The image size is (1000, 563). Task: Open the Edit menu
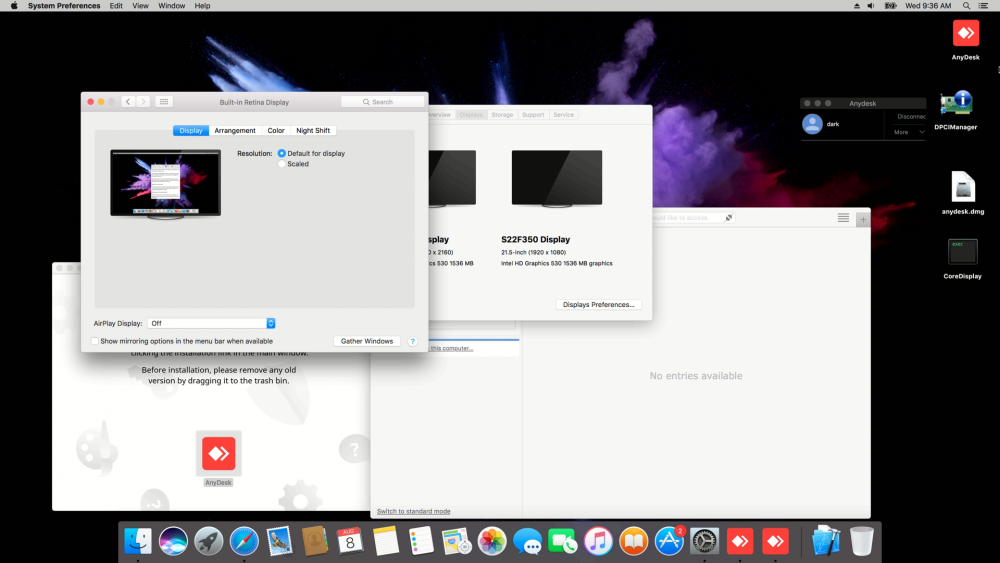116,6
